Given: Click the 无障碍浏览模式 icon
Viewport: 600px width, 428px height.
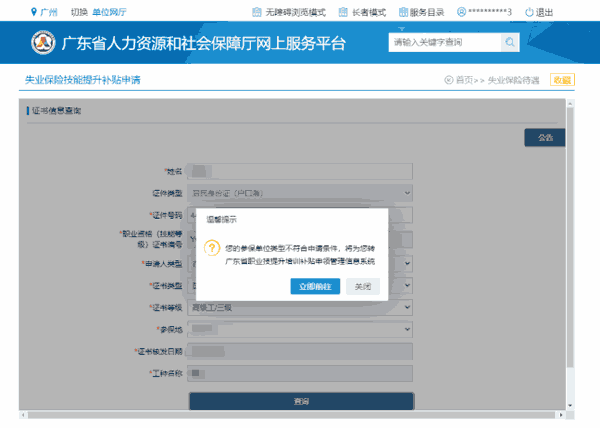Looking at the screenshot, I should (257, 12).
